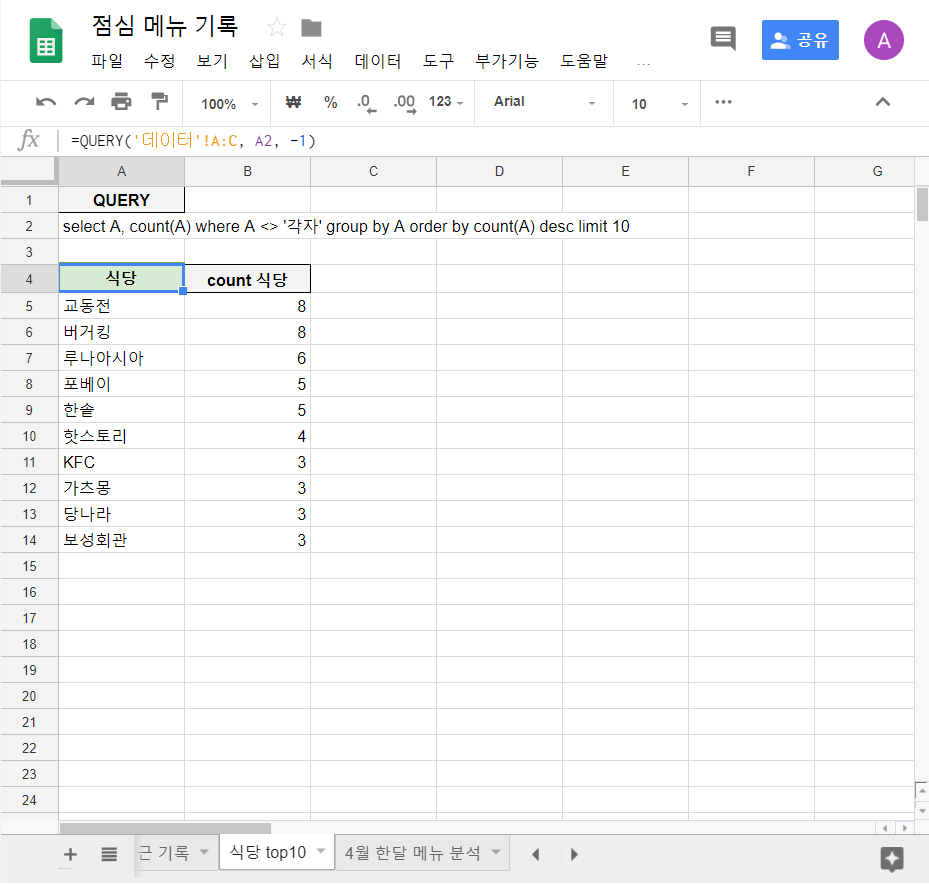Viewport: 929px width, 884px height.
Task: Click the Undo icon
Action: coord(46,102)
